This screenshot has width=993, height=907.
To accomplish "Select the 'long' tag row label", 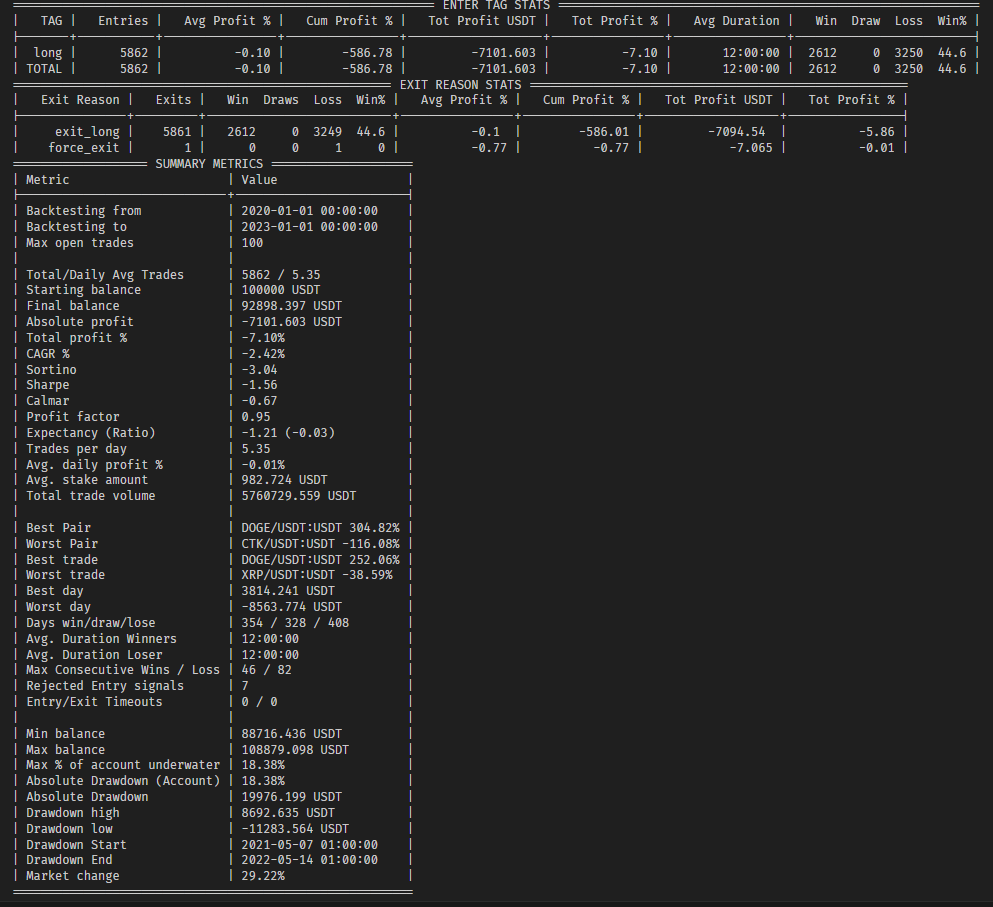I will point(47,53).
